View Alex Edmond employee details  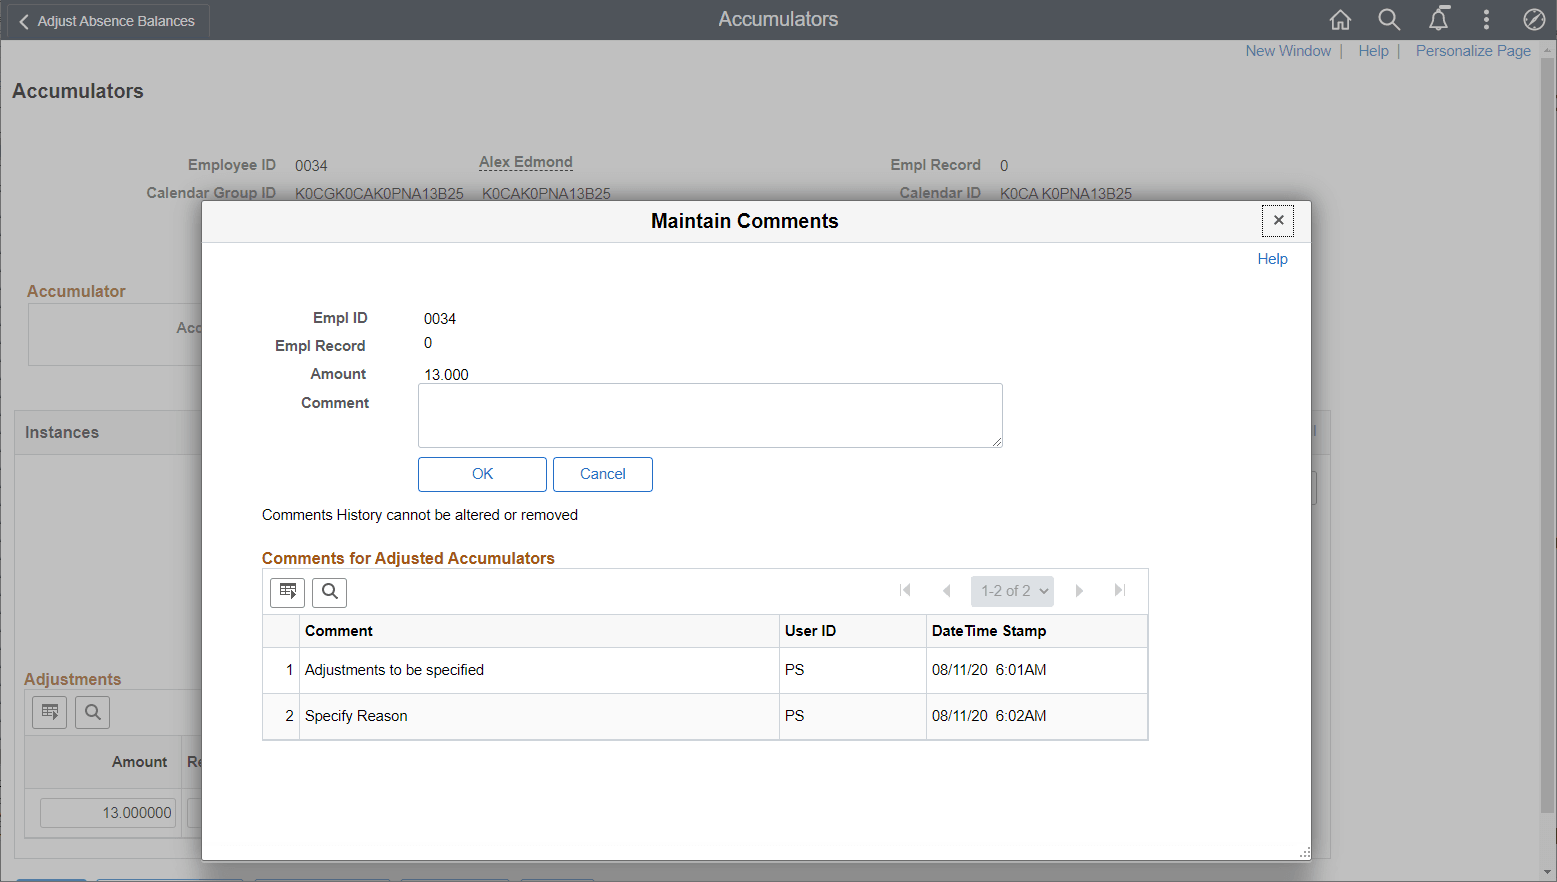(x=525, y=161)
